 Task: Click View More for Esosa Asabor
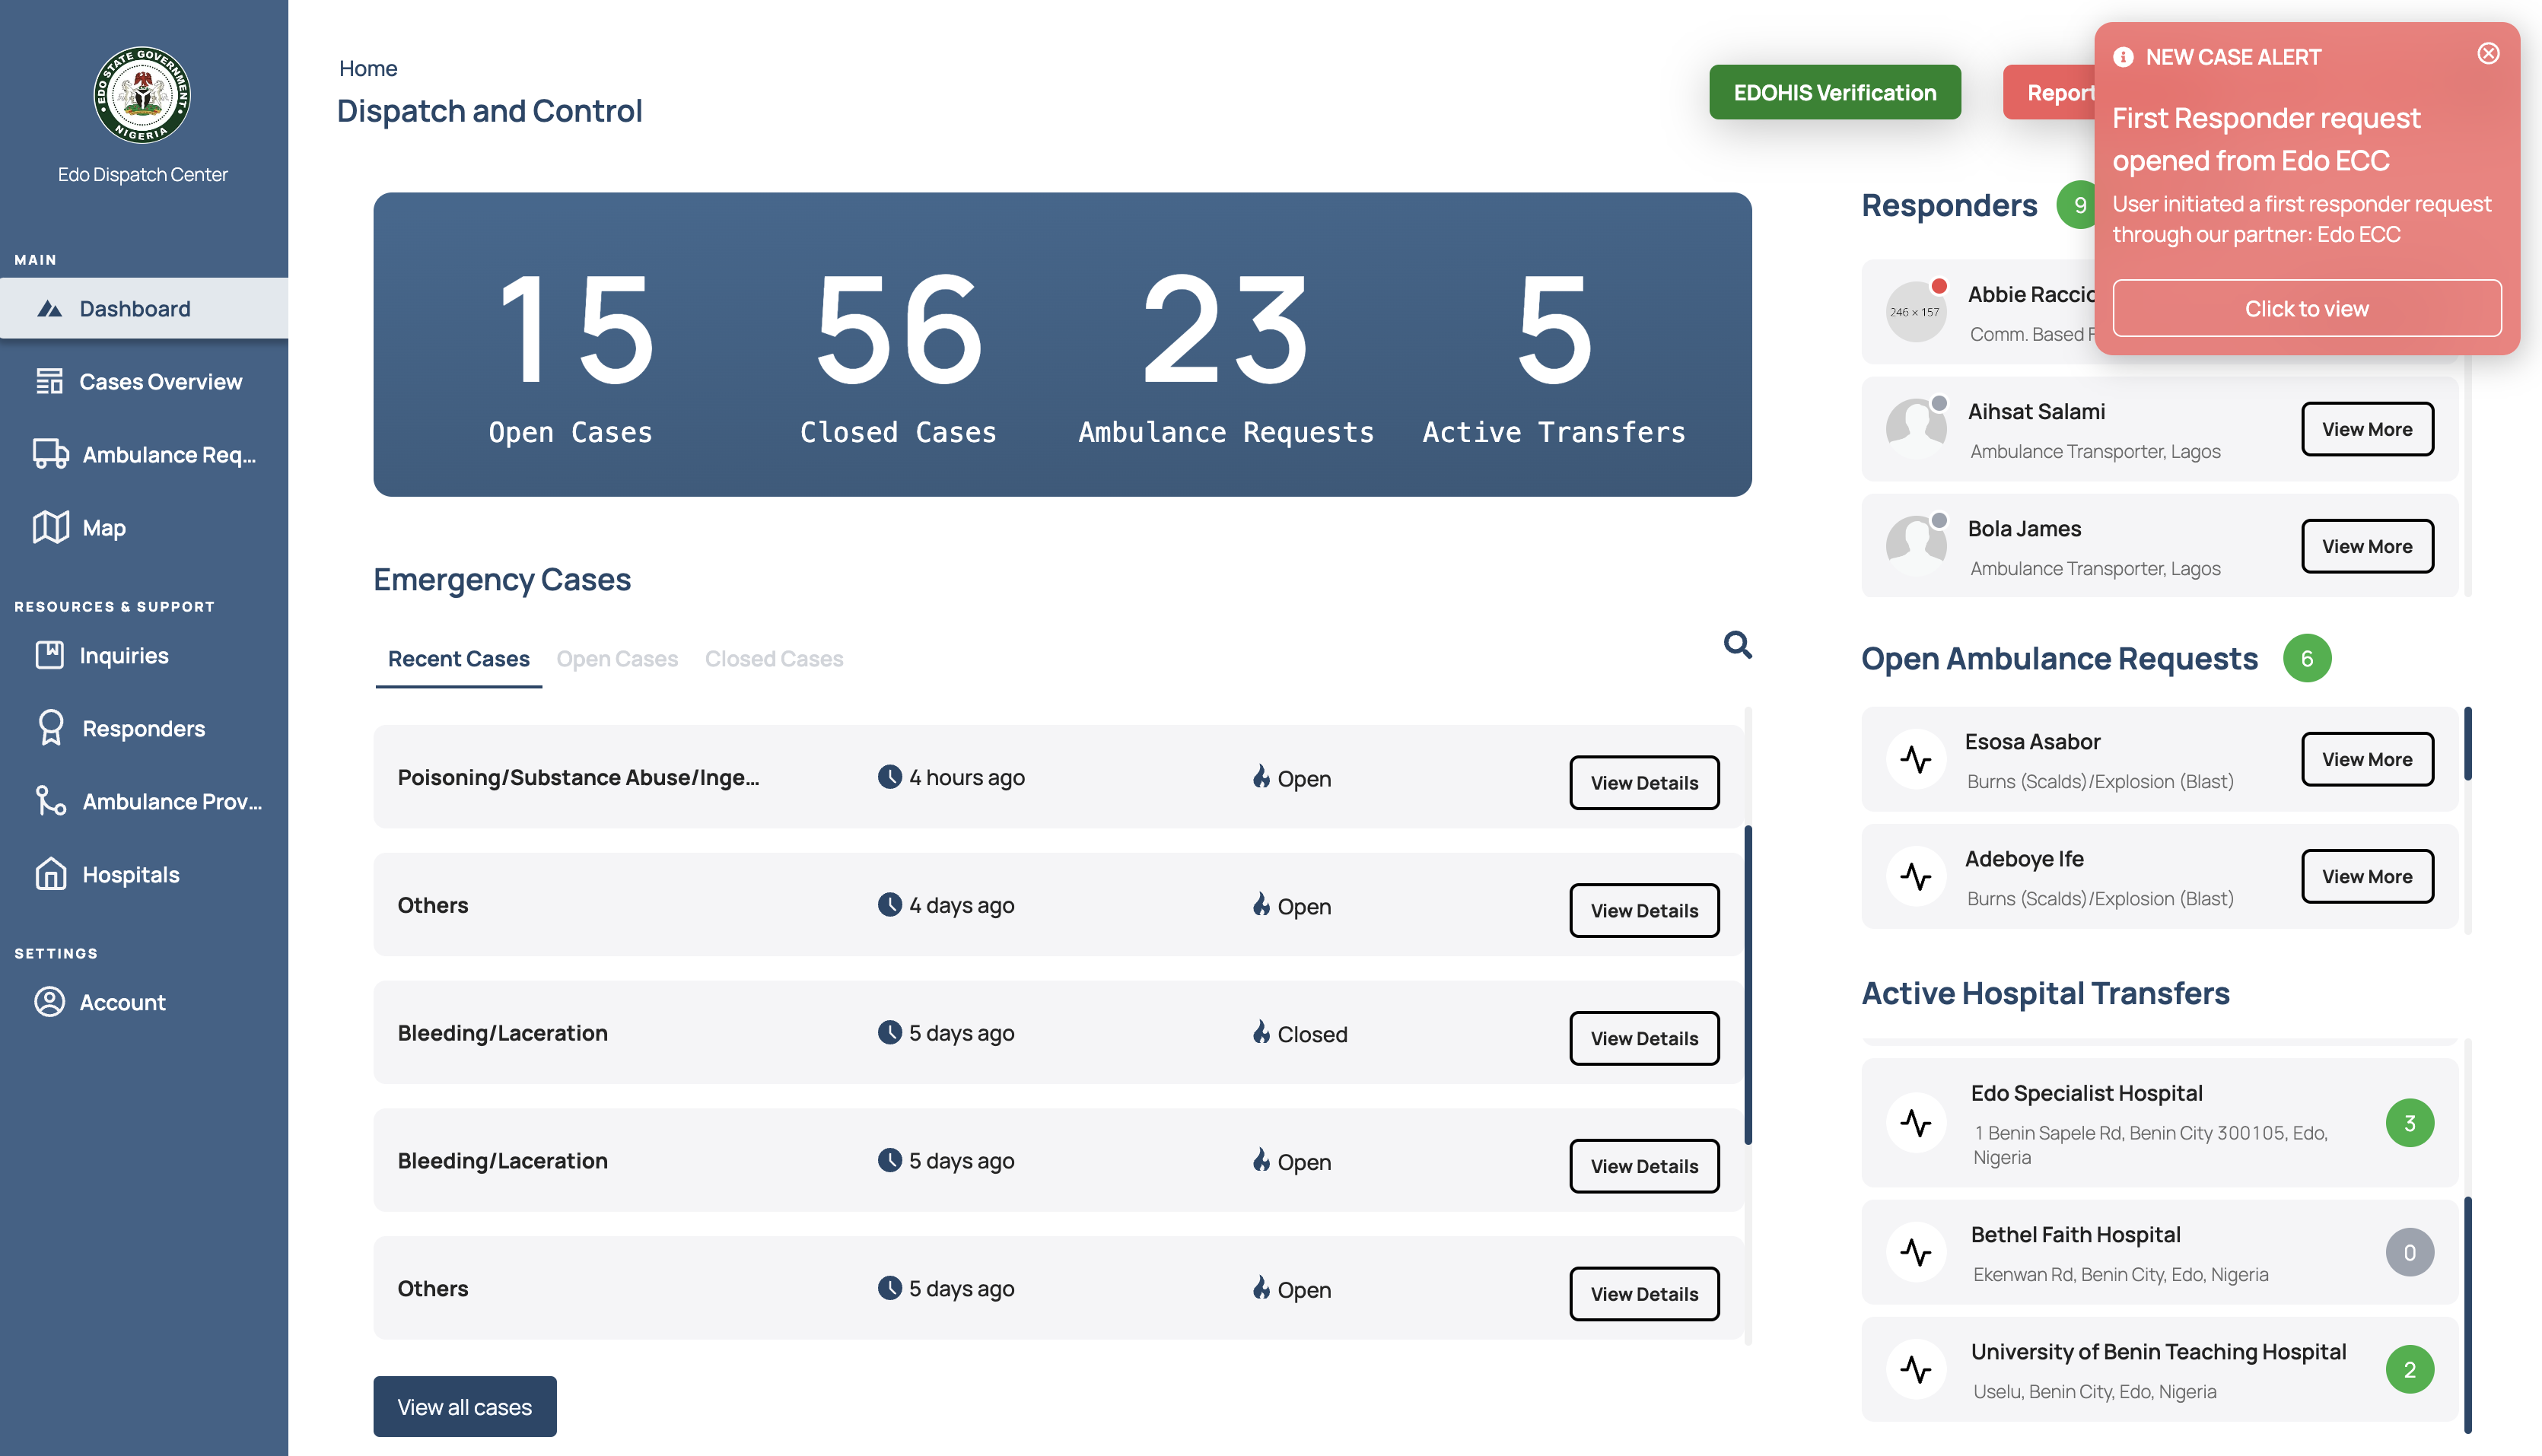pos(2366,759)
